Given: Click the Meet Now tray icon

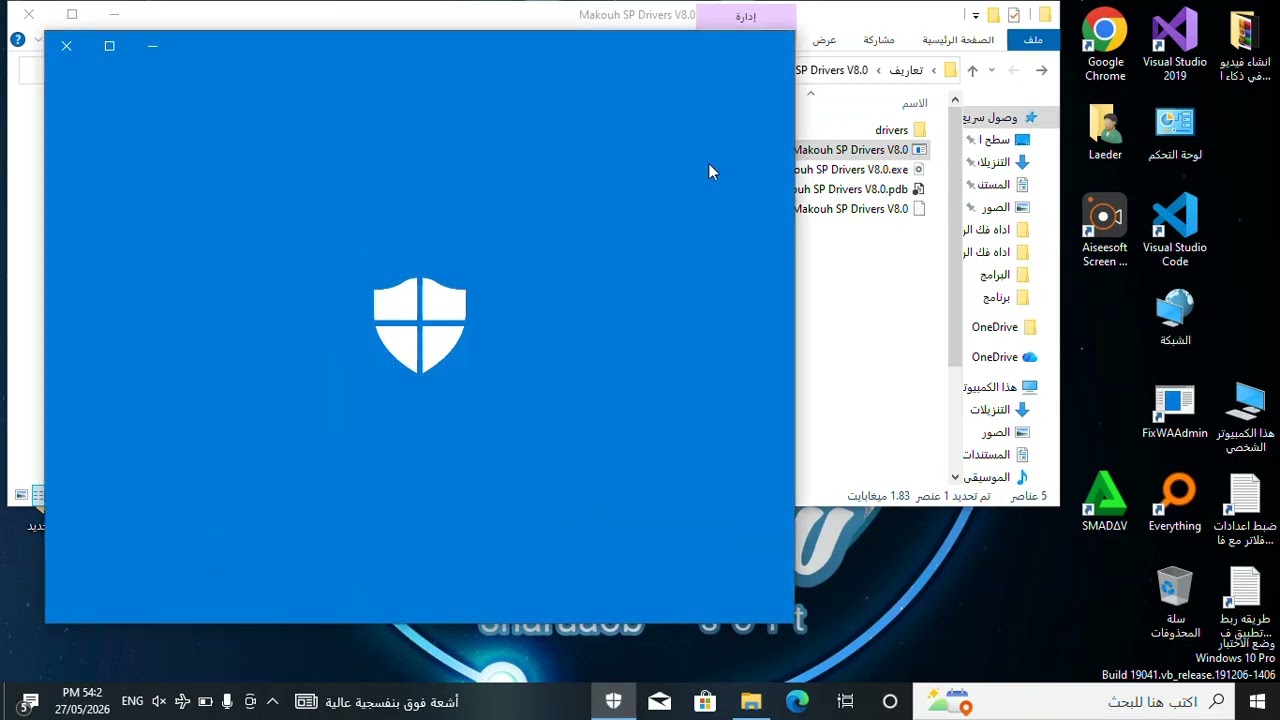Looking at the screenshot, I should click(x=250, y=702).
